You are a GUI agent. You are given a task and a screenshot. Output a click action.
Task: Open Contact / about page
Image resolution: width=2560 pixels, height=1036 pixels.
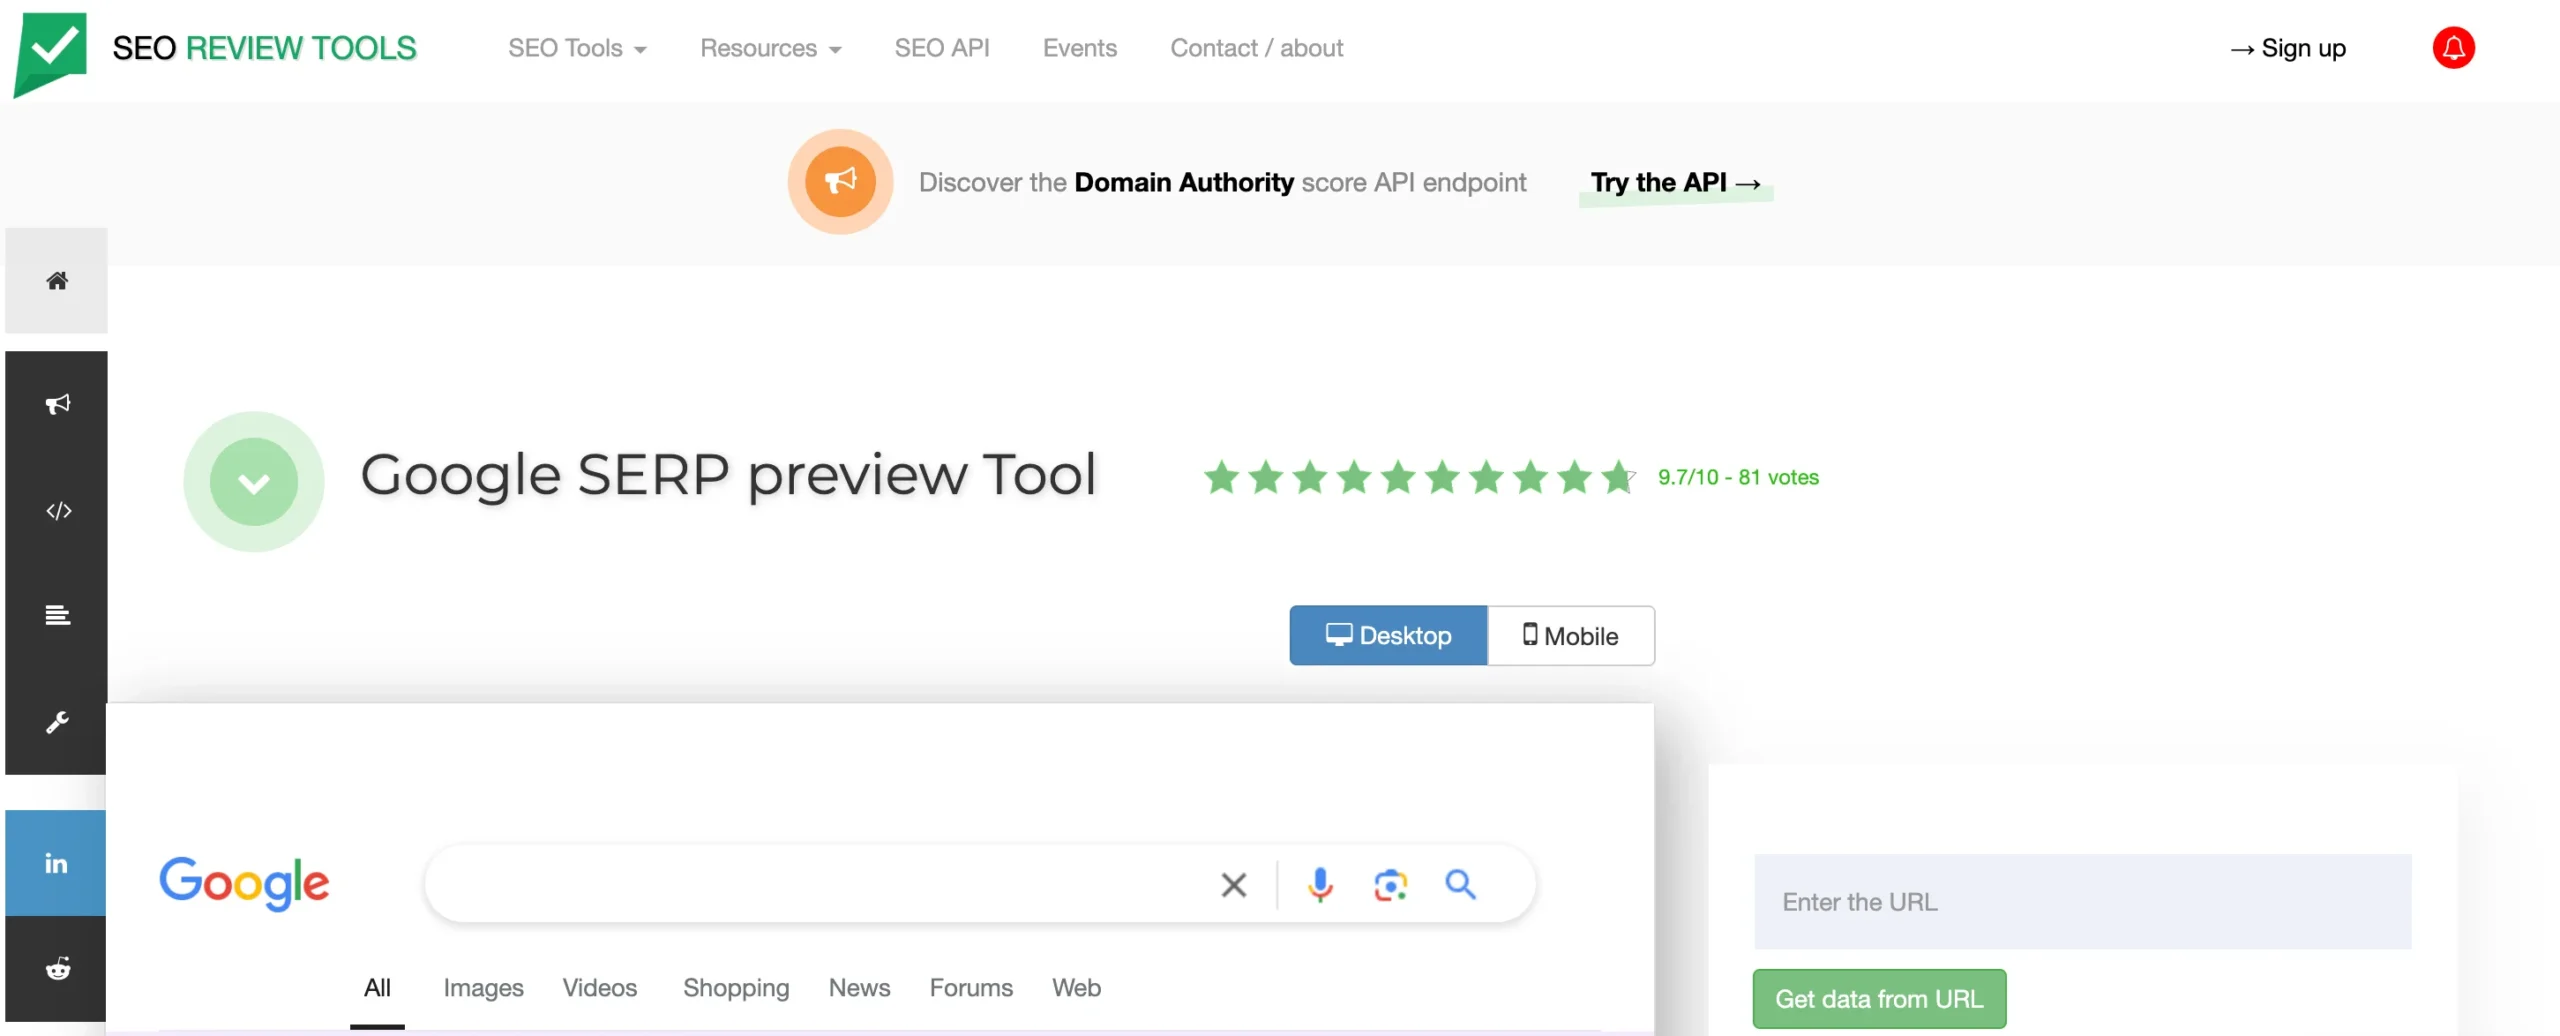(1257, 48)
